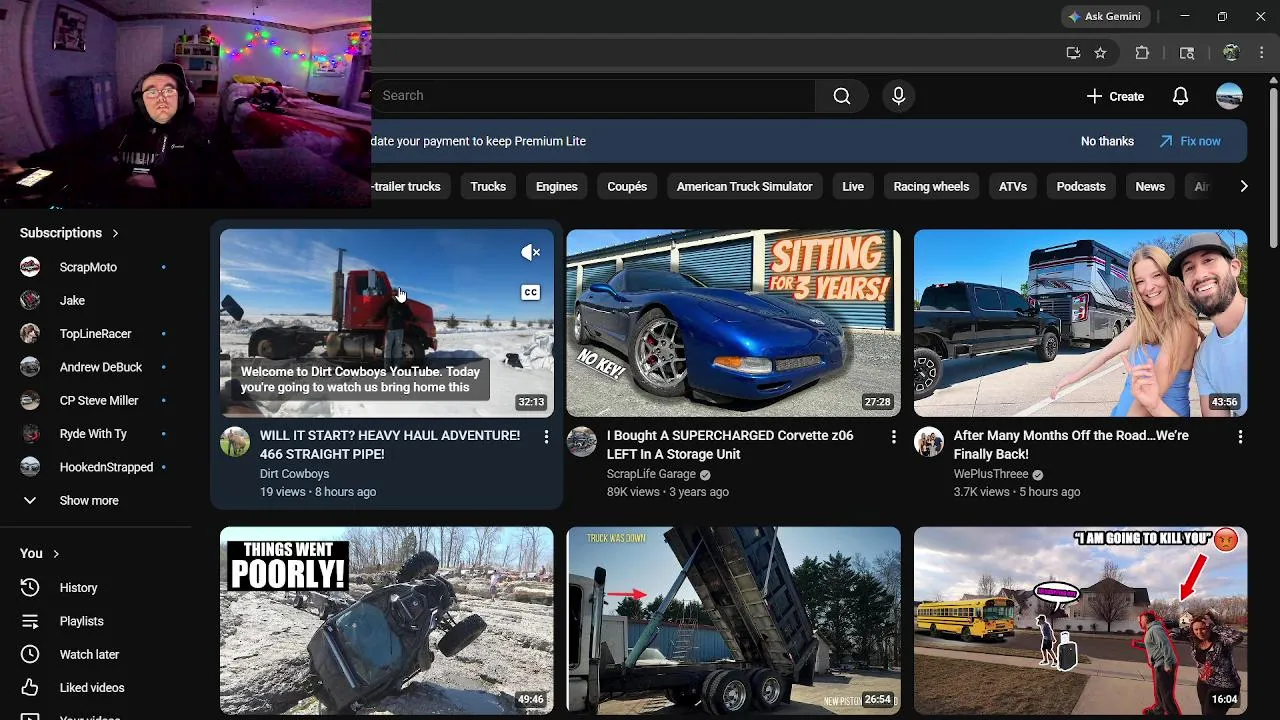
Task: Click the HookednStrapped subscription name
Action: 106,467
